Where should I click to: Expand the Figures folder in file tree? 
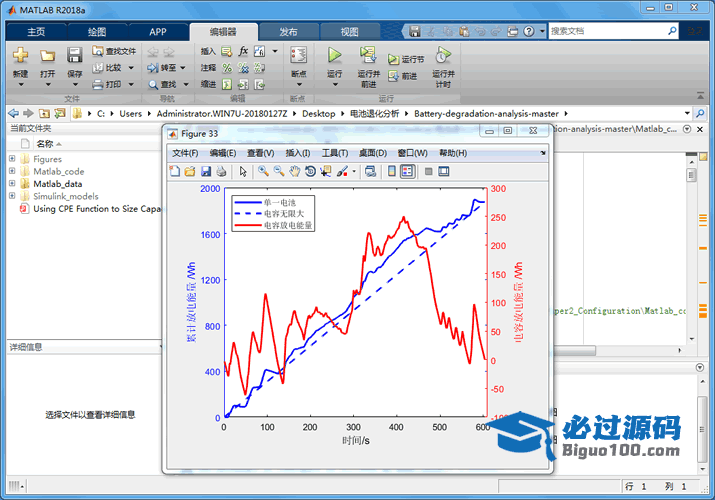coord(12,159)
